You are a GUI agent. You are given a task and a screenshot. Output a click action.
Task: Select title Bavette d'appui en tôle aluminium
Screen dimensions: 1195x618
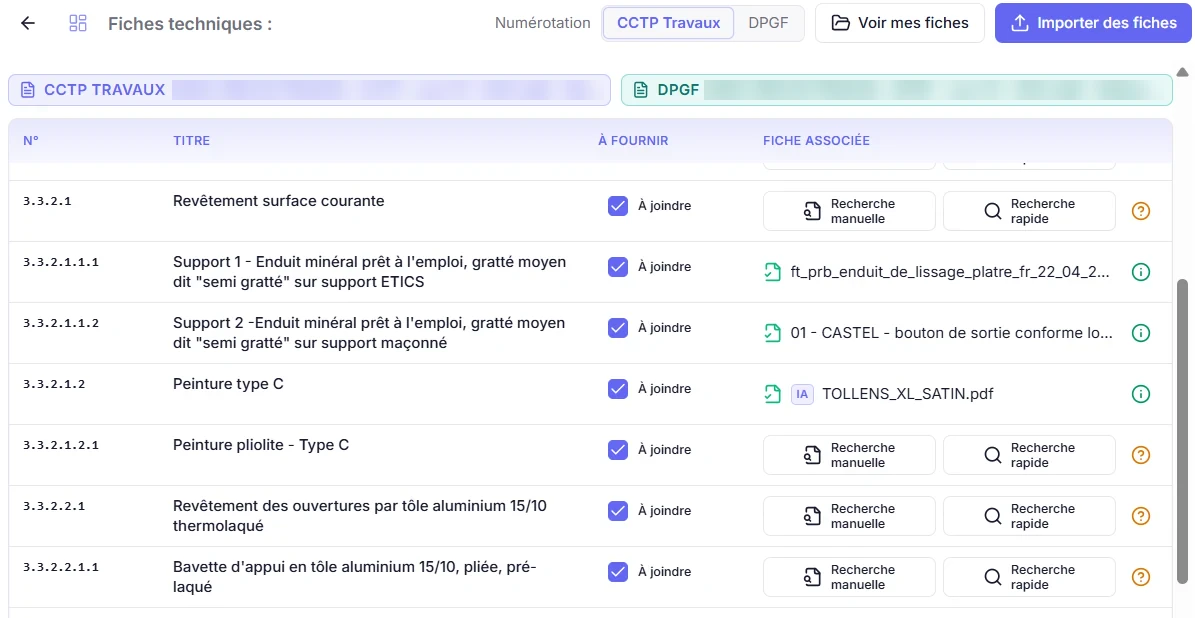pyautogui.click(x=355, y=577)
